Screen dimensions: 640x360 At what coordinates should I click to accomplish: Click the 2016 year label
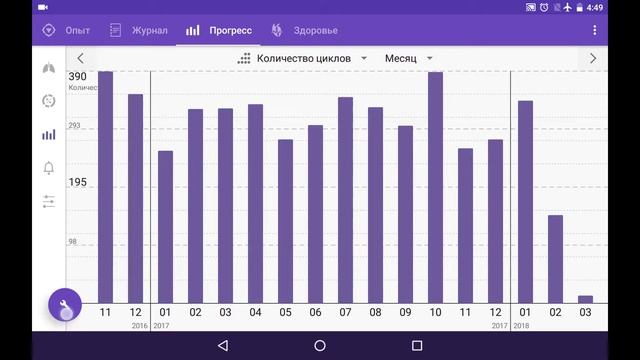point(140,326)
